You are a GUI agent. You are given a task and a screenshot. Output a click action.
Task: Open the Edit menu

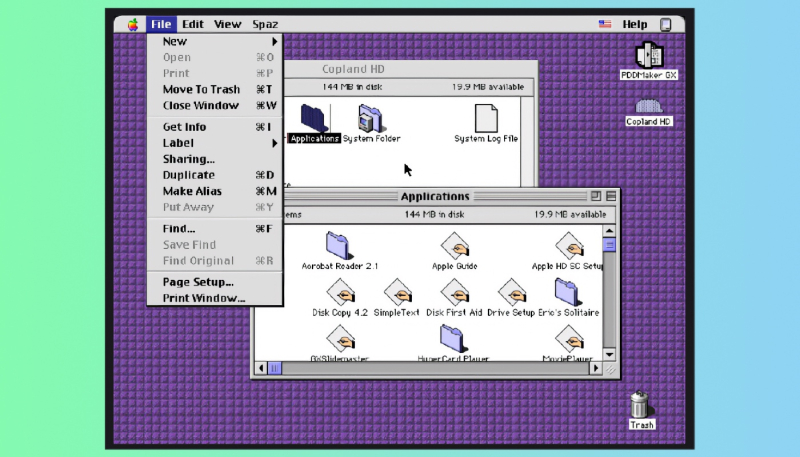point(193,24)
